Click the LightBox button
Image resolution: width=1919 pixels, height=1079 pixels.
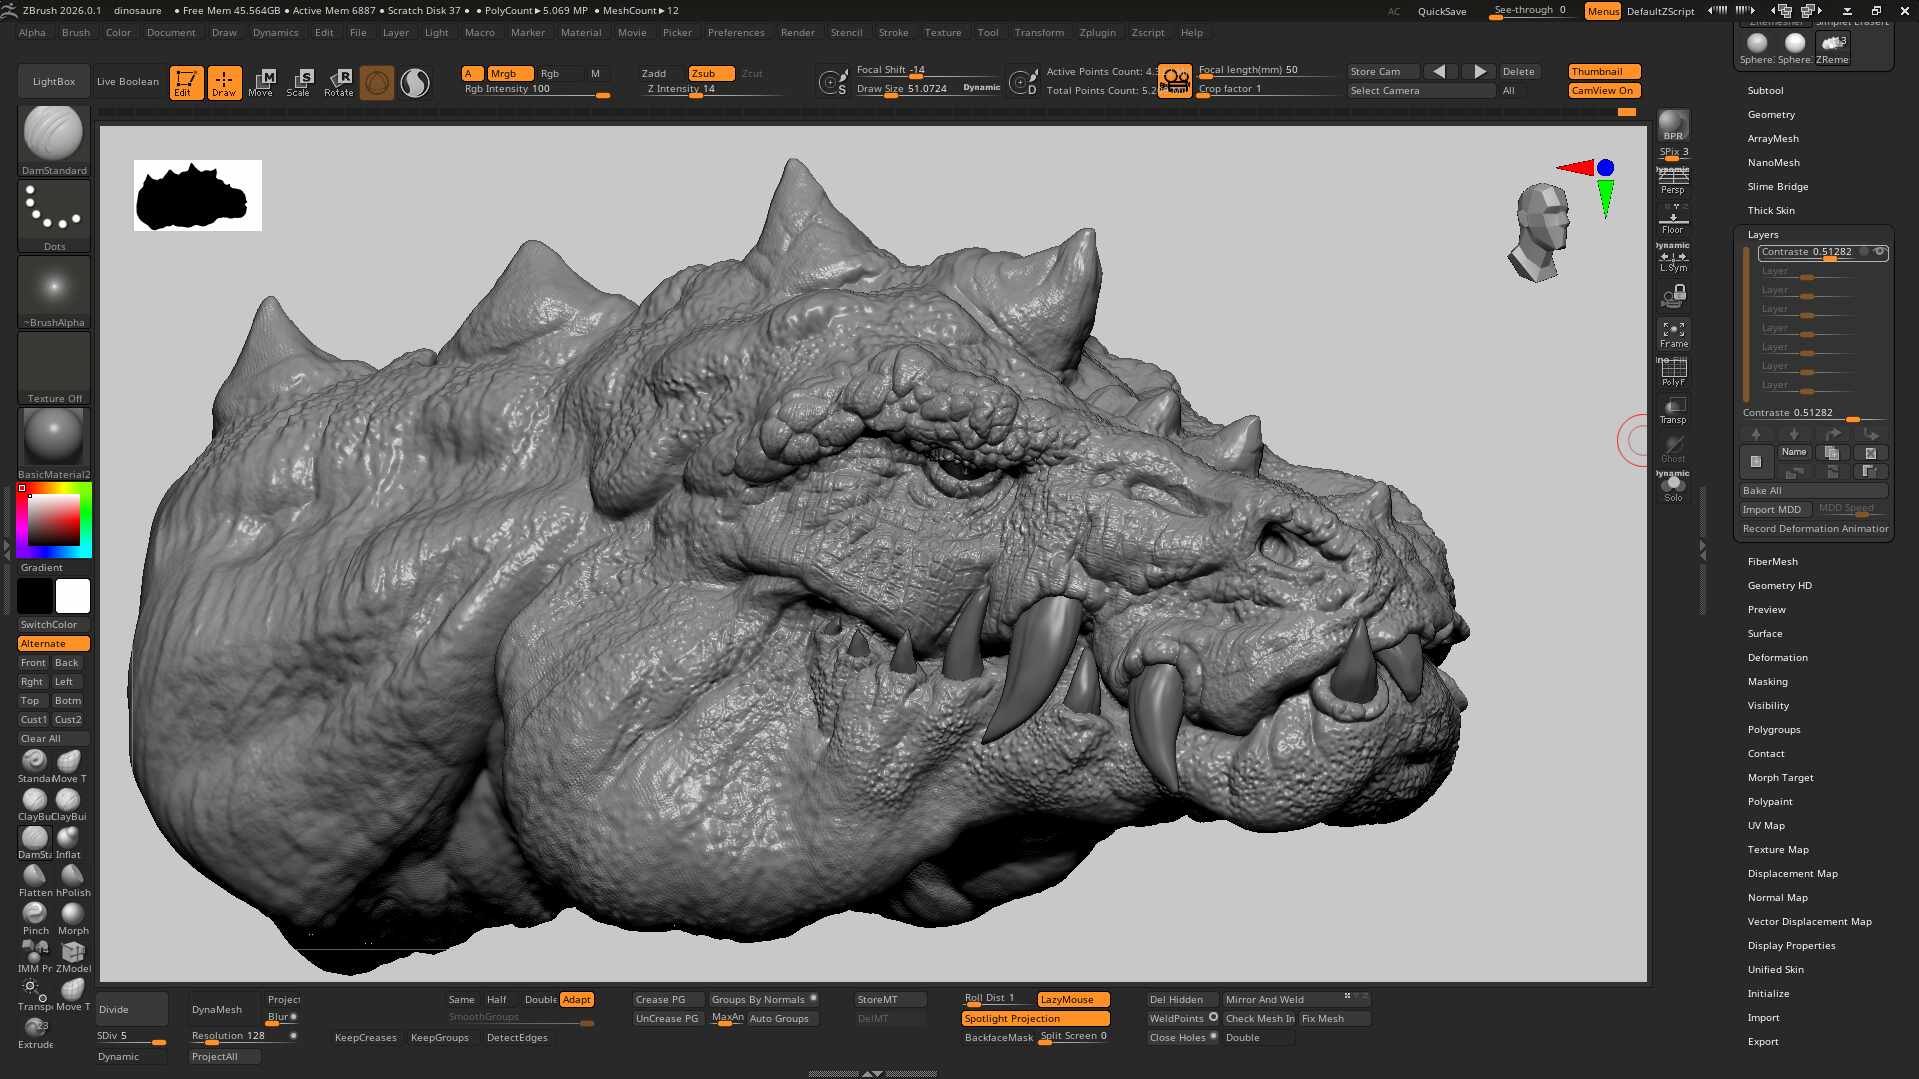54,81
